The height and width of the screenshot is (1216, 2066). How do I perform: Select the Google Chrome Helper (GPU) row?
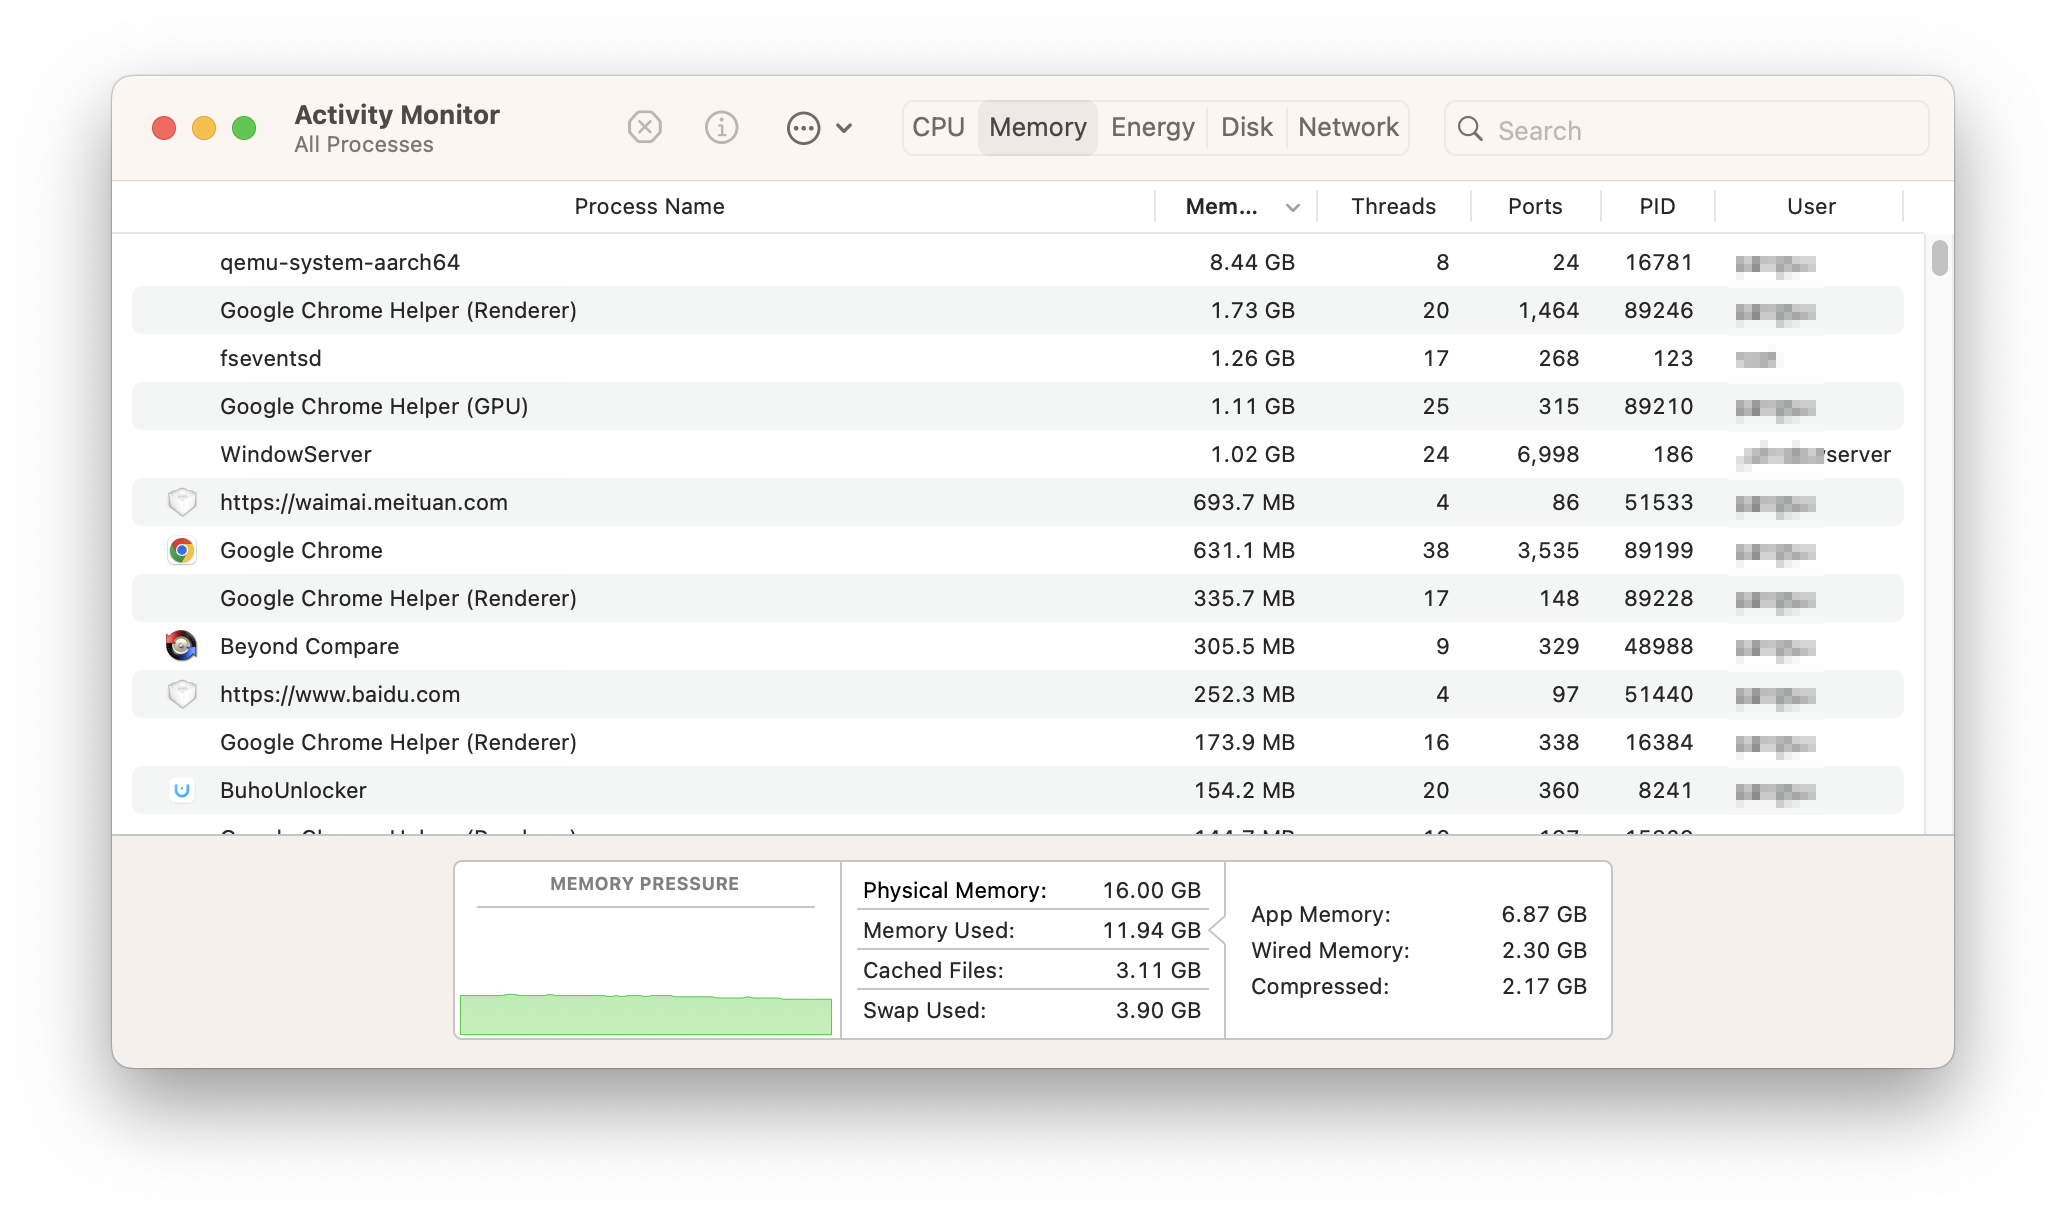pyautogui.click(x=1017, y=406)
